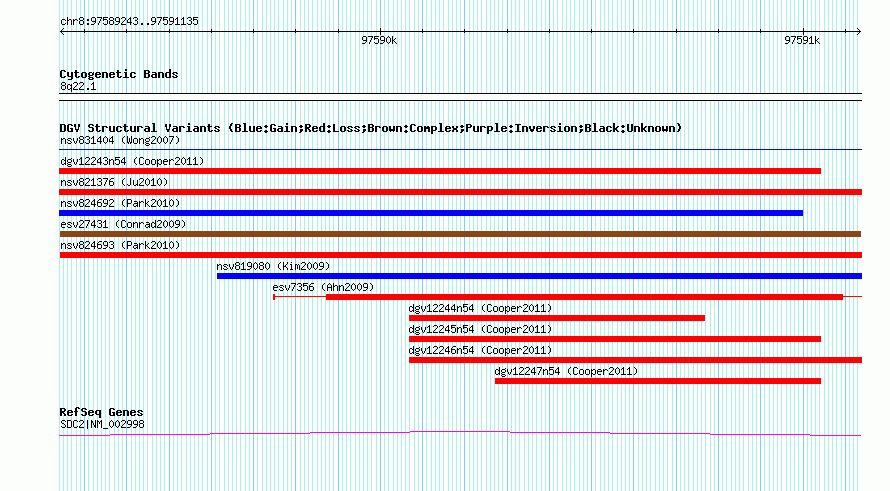Click the nsv831404 (Wong2007) label

point(120,140)
